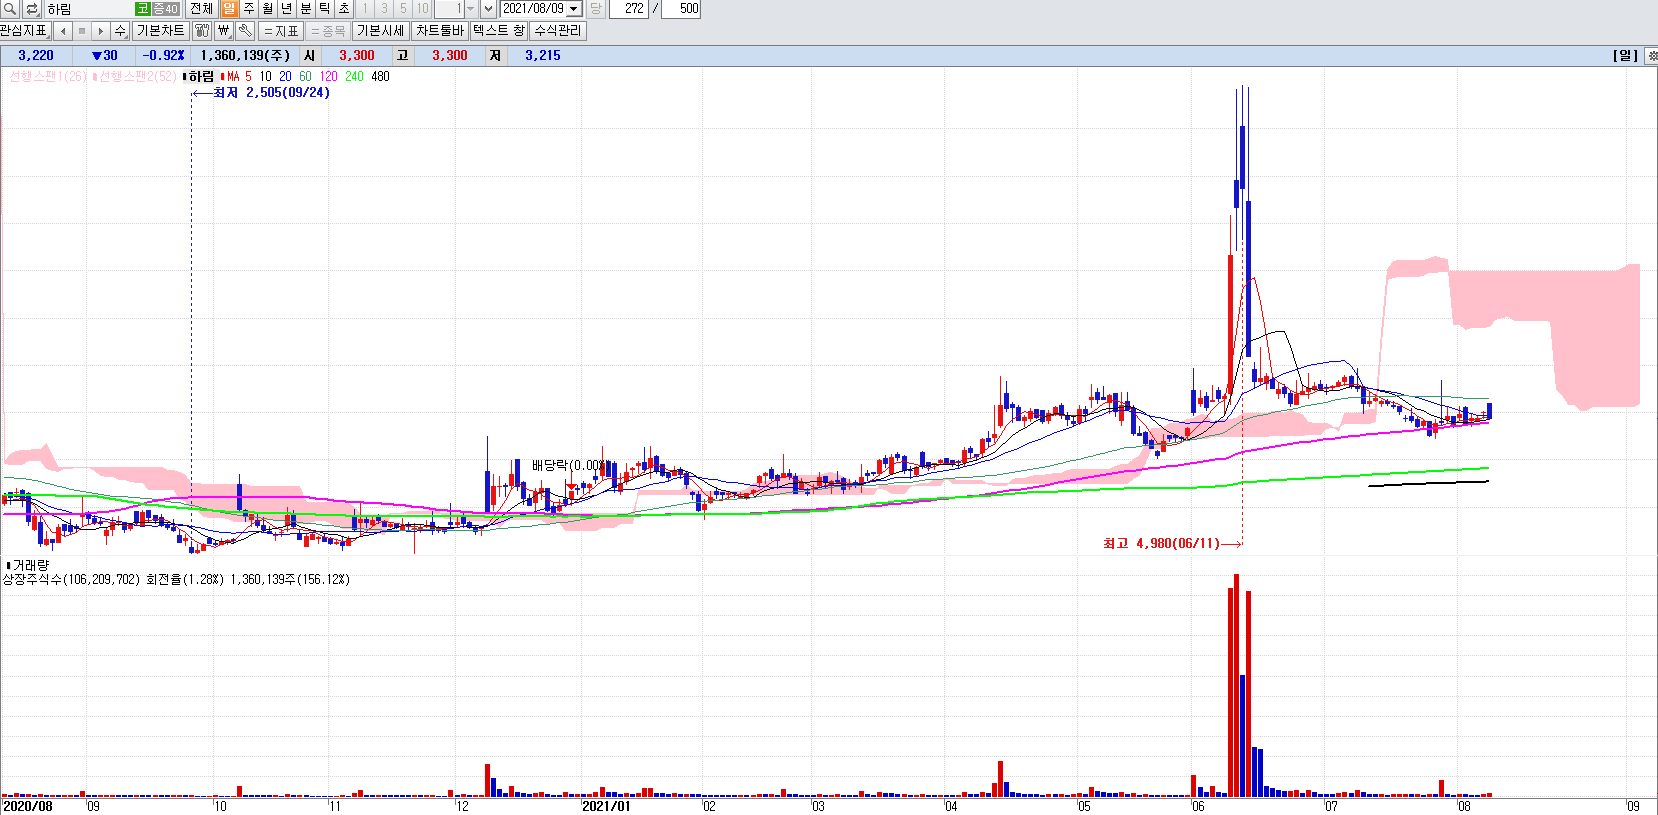Click the previous arrow playback button
The height and width of the screenshot is (815, 1658).
(63, 31)
